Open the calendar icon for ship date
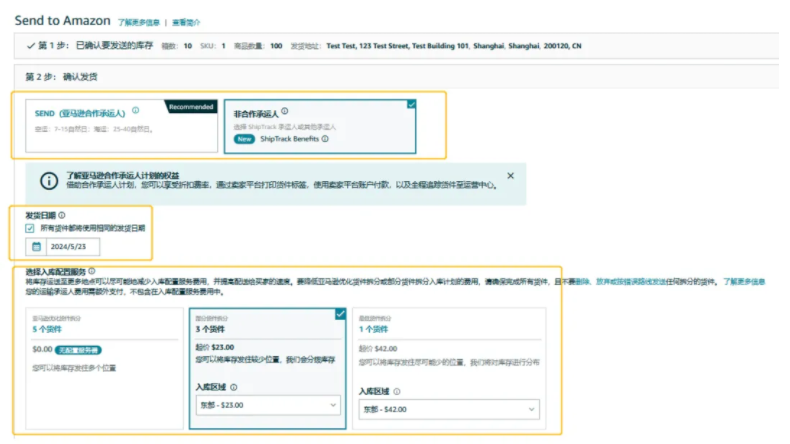 (x=36, y=246)
